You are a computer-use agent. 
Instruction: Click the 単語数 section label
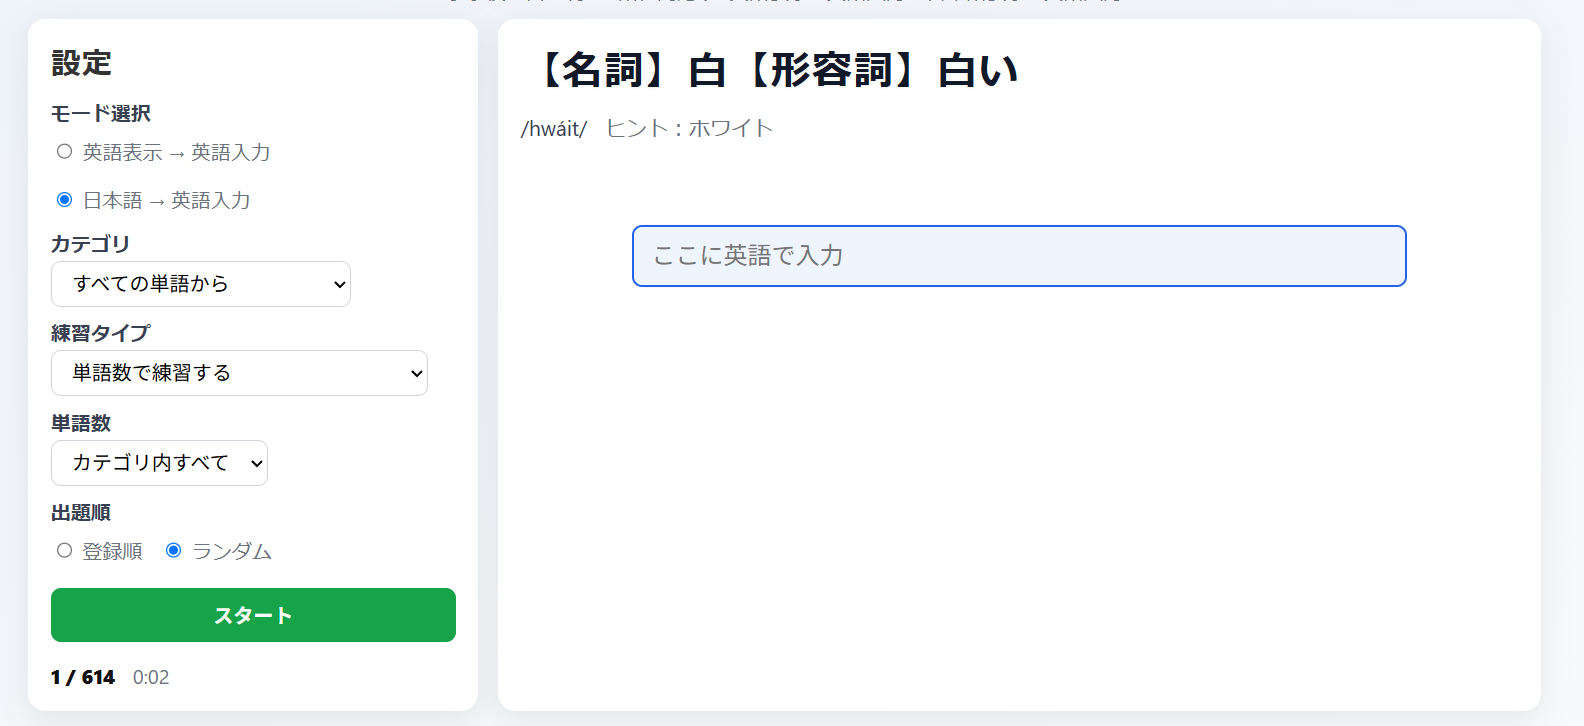tap(81, 423)
